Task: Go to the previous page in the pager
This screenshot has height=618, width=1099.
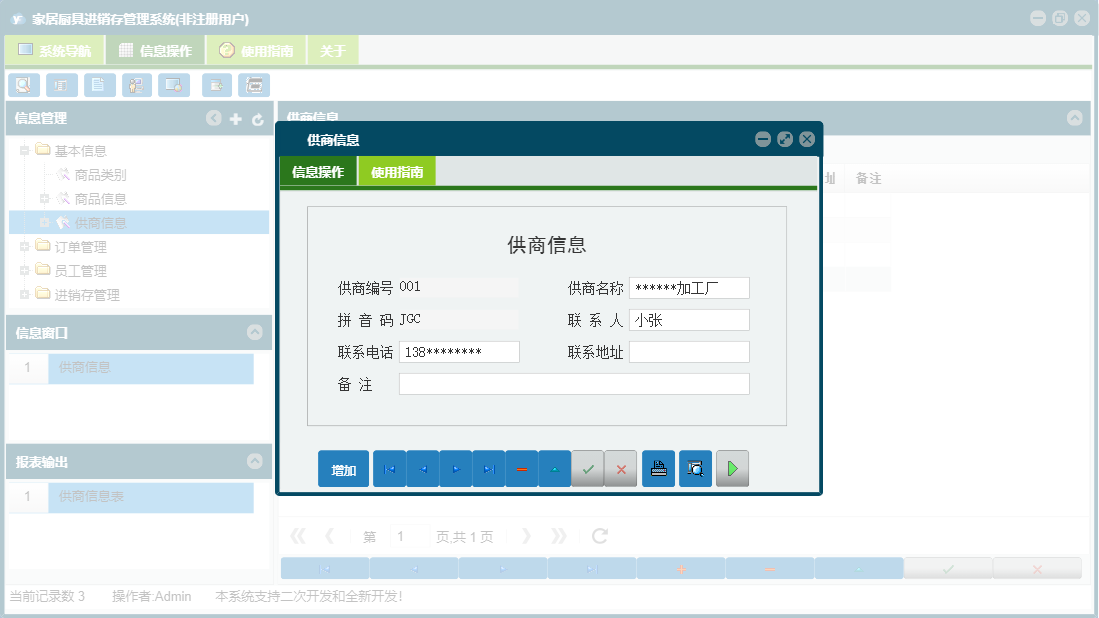Action: coord(329,536)
